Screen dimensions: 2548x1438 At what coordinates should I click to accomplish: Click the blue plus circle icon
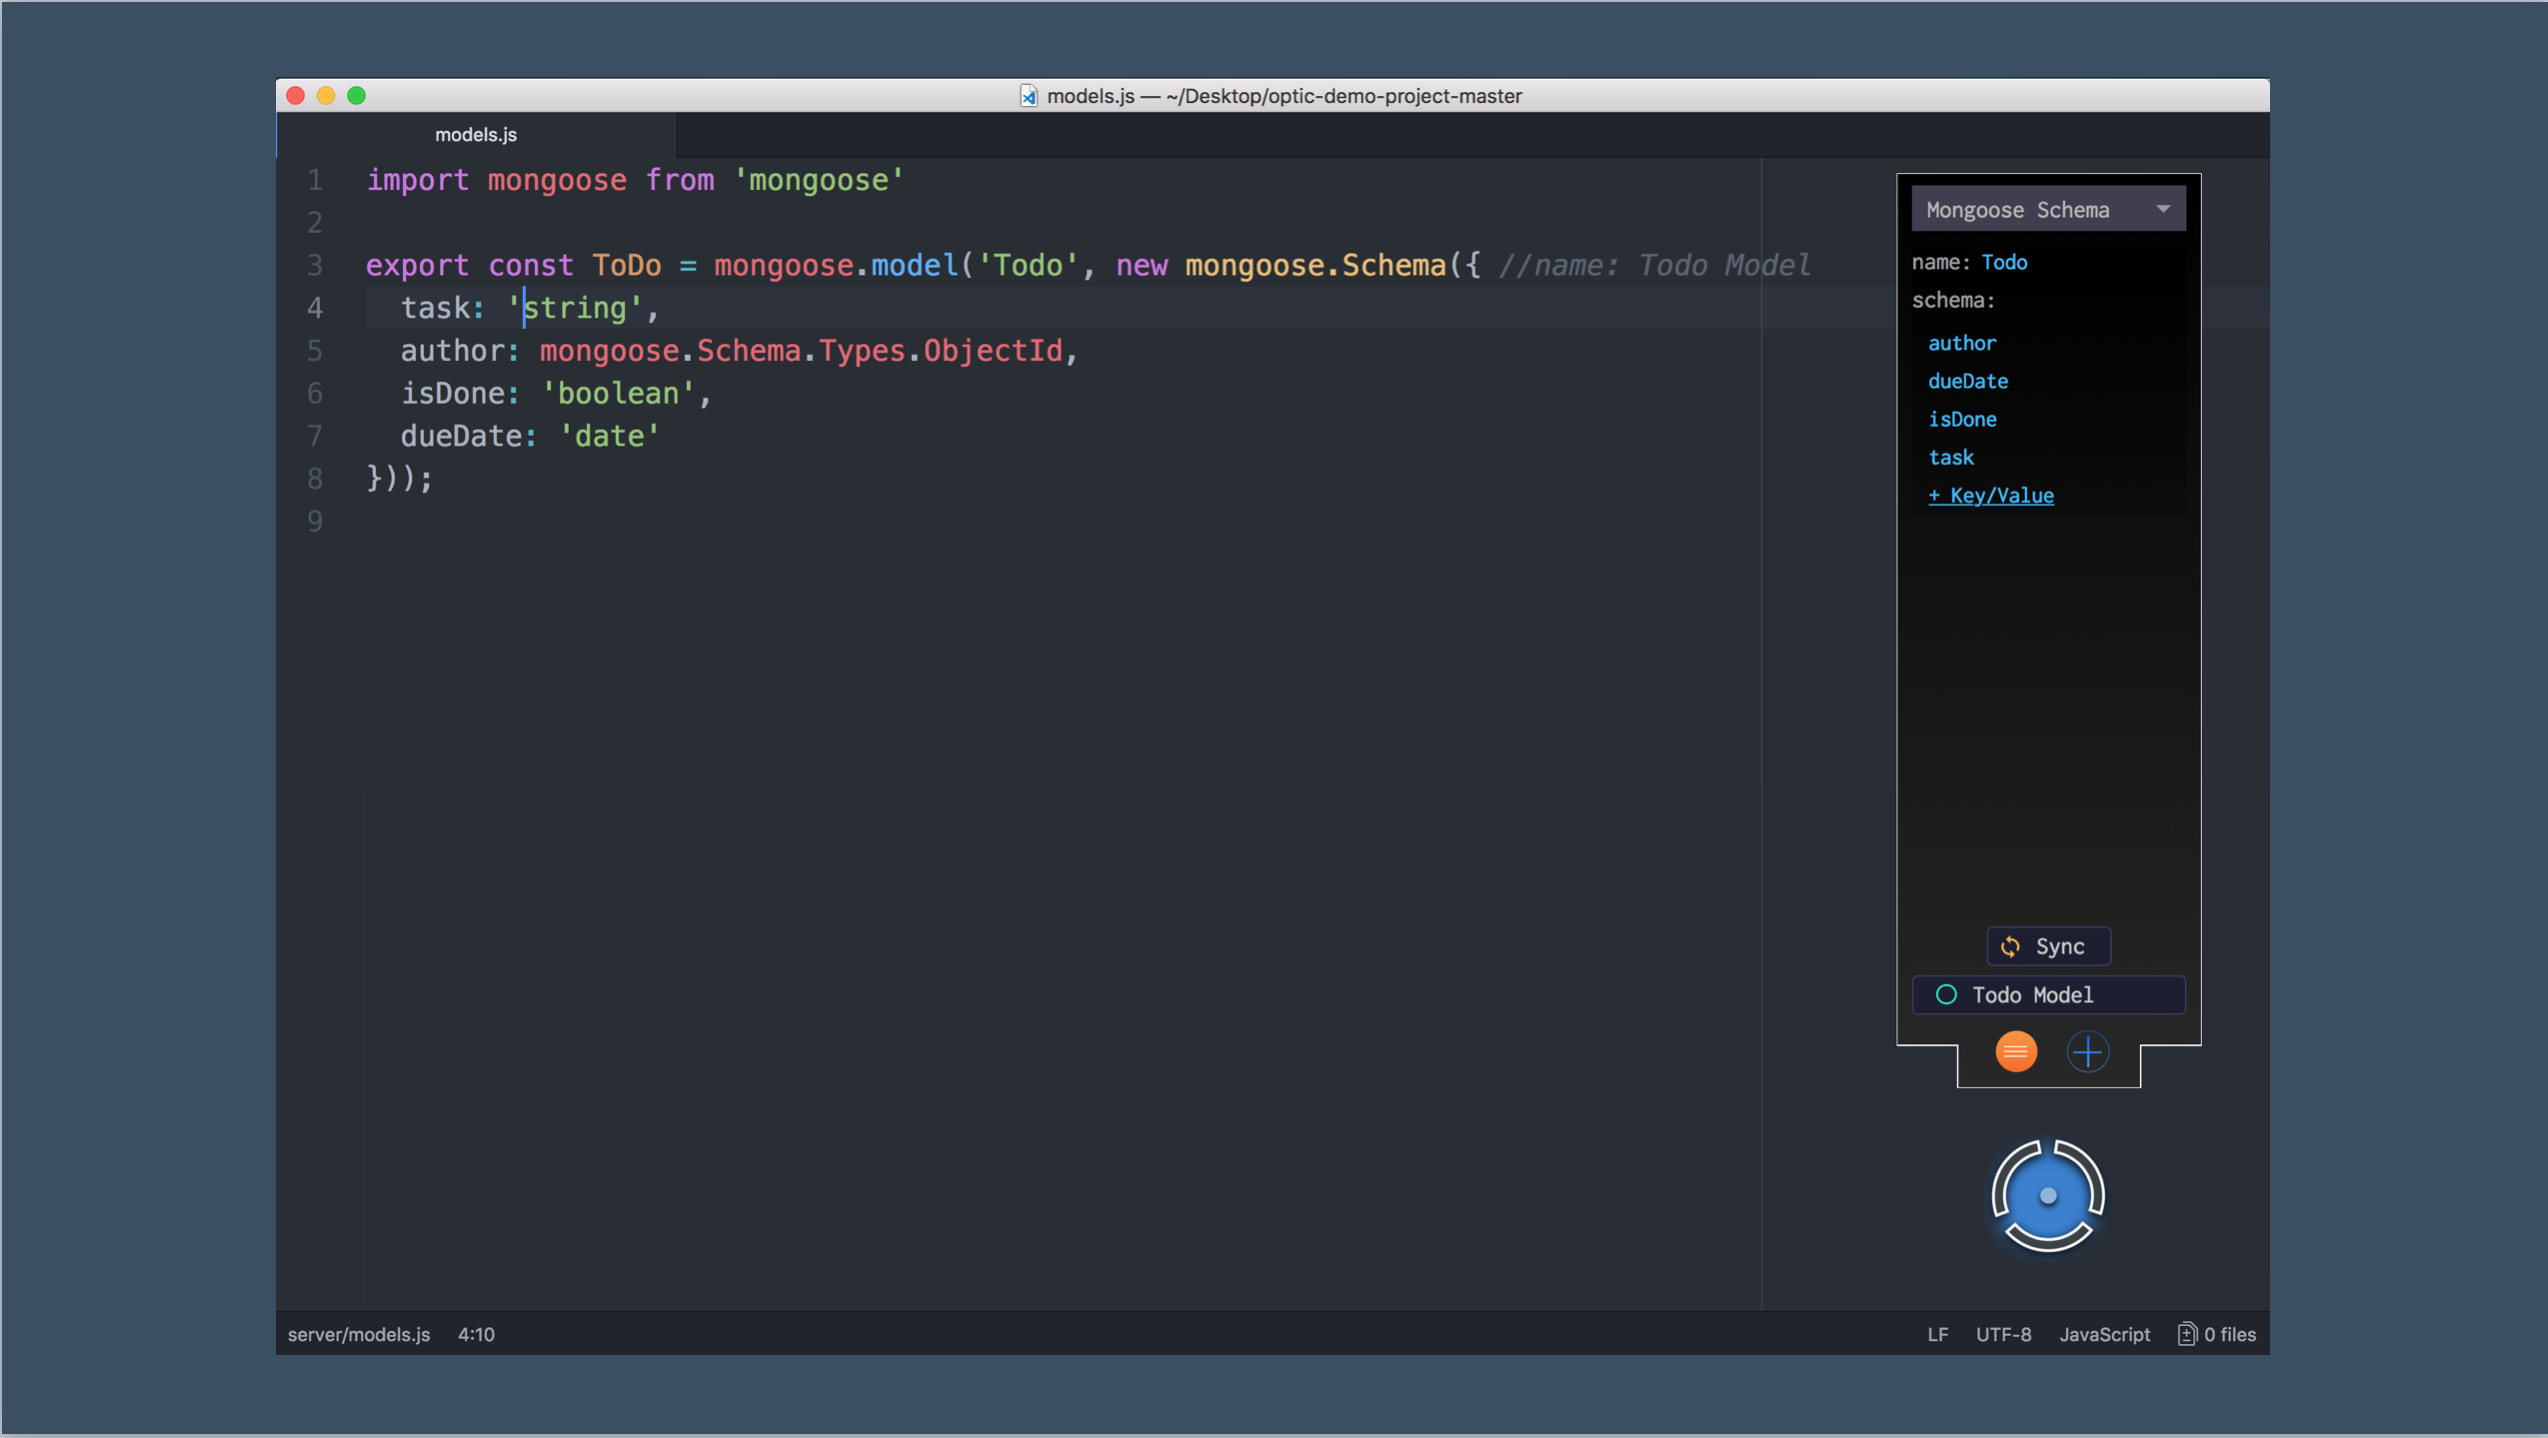[x=2087, y=1051]
